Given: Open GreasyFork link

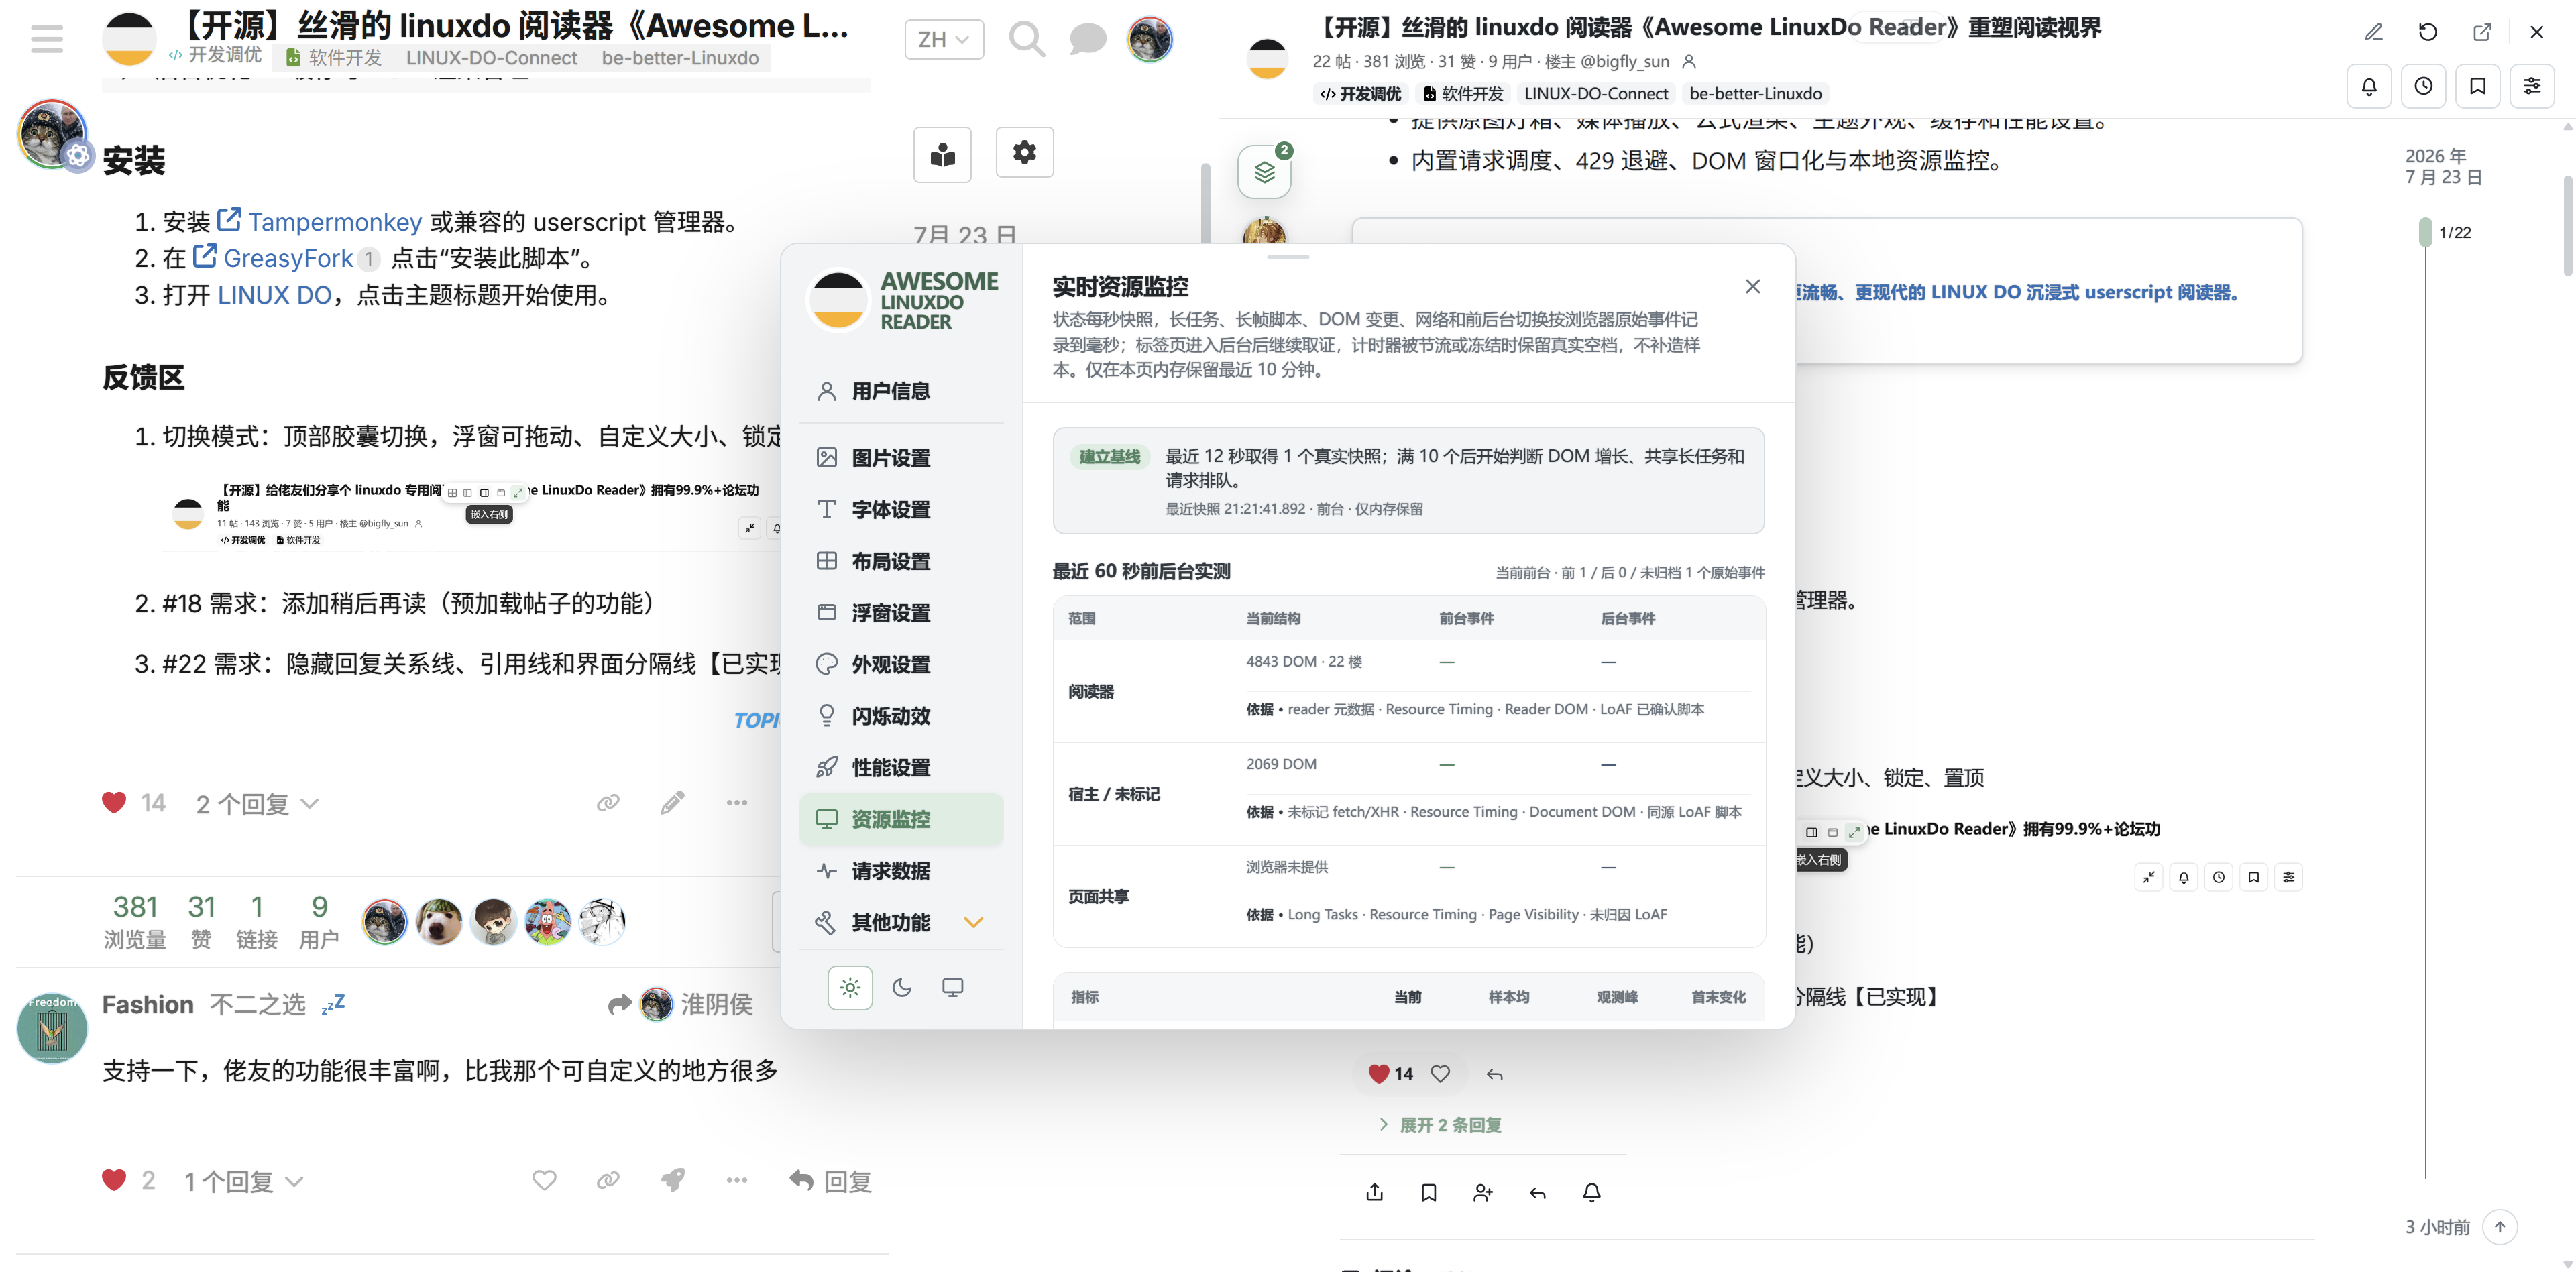Looking at the screenshot, I should point(287,258).
